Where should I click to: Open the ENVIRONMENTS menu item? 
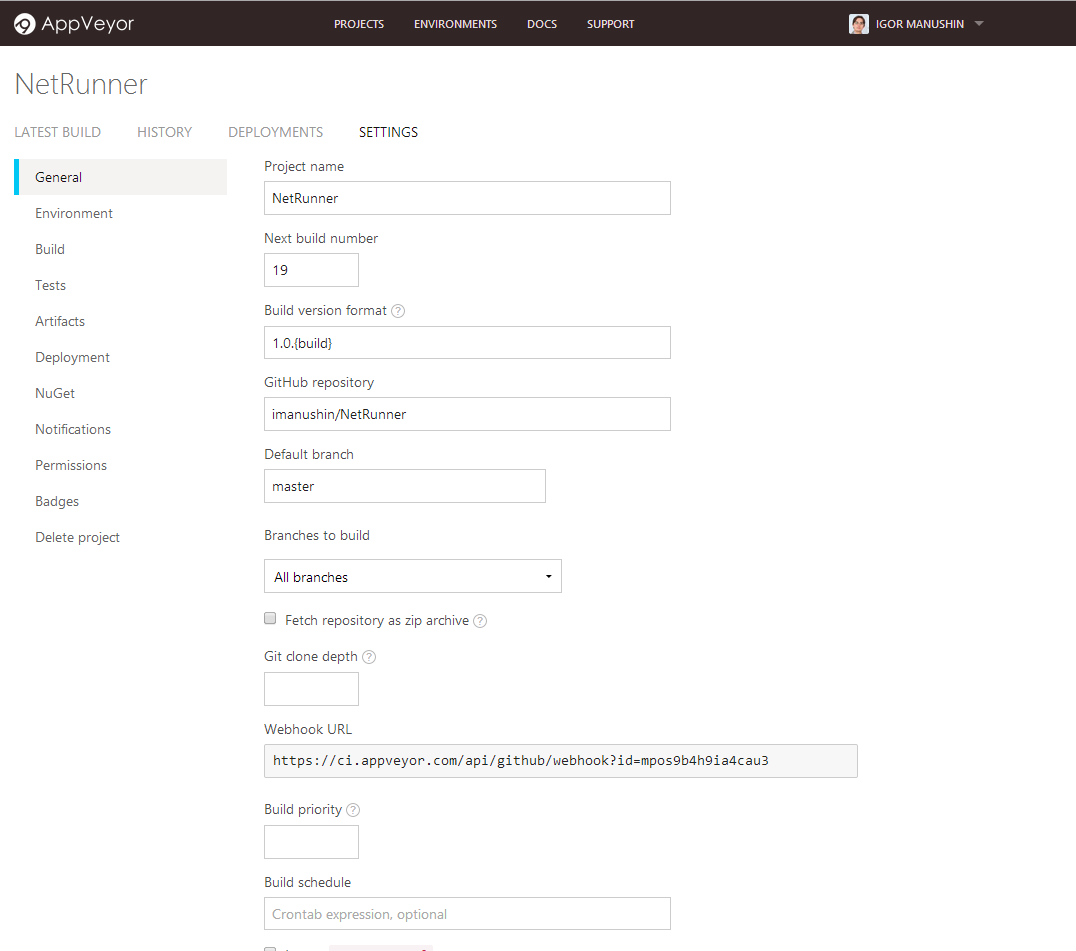(455, 23)
